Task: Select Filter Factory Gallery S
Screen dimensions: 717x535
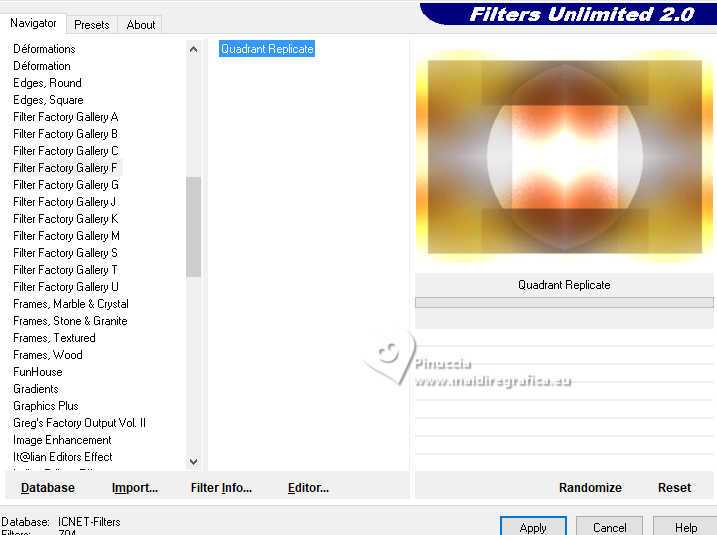Action: click(65, 253)
